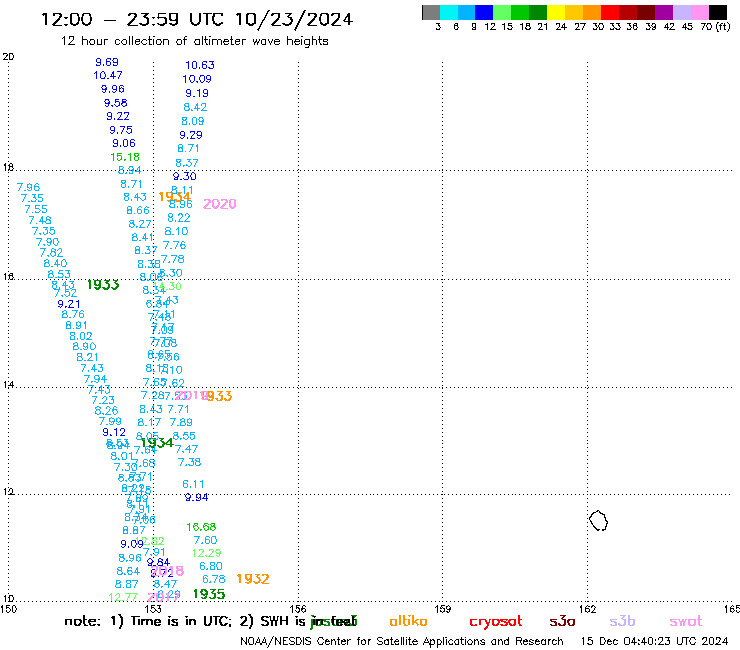Image resolution: width=740 pixels, height=650 pixels.
Task: Click the 's3a' satellite legend label
Action: coord(562,621)
